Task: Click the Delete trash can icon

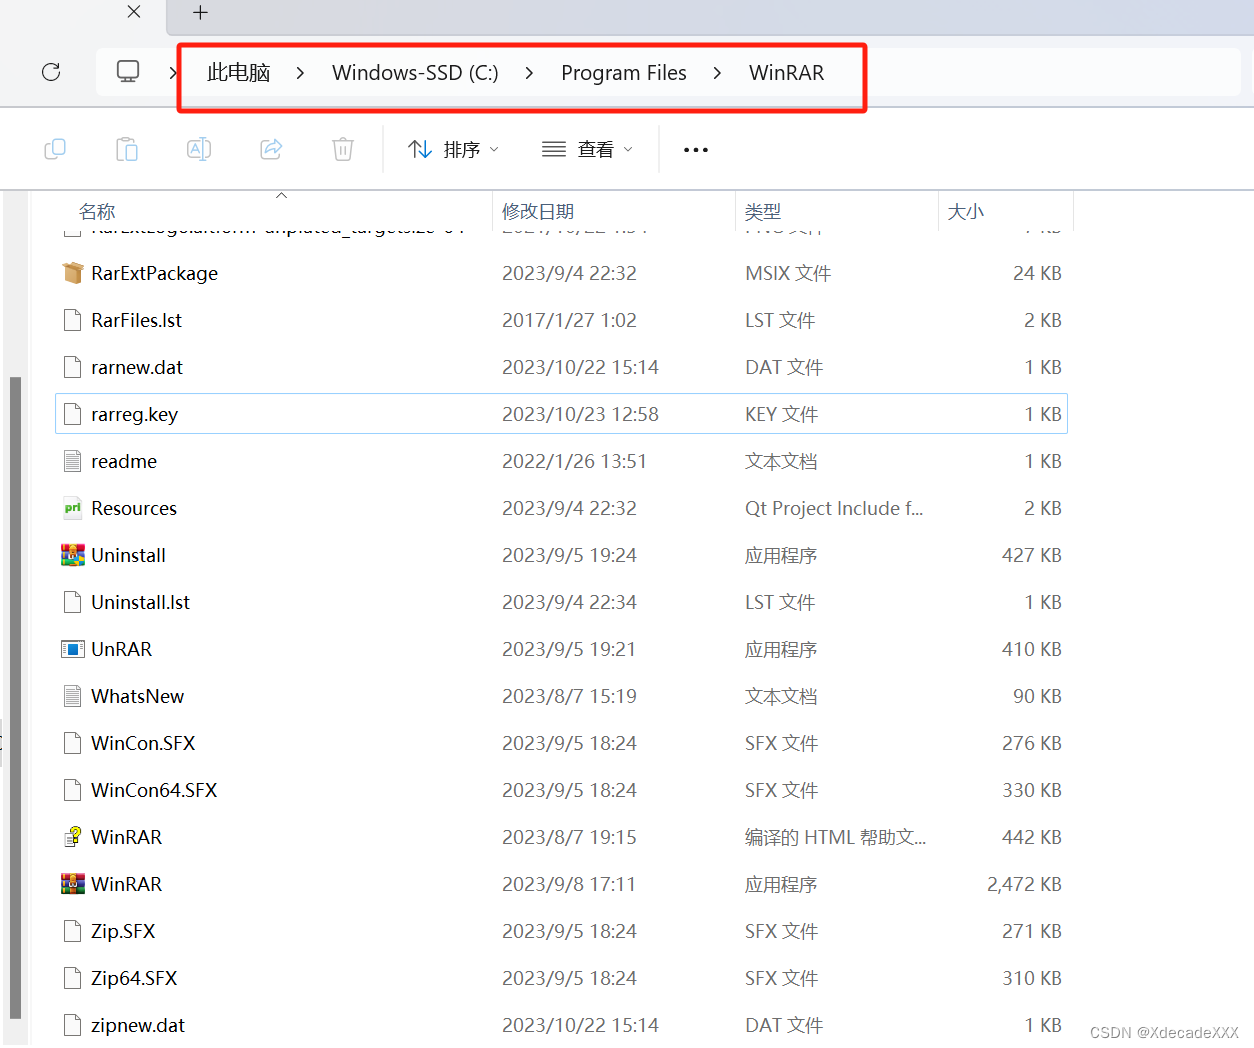Action: point(343,149)
